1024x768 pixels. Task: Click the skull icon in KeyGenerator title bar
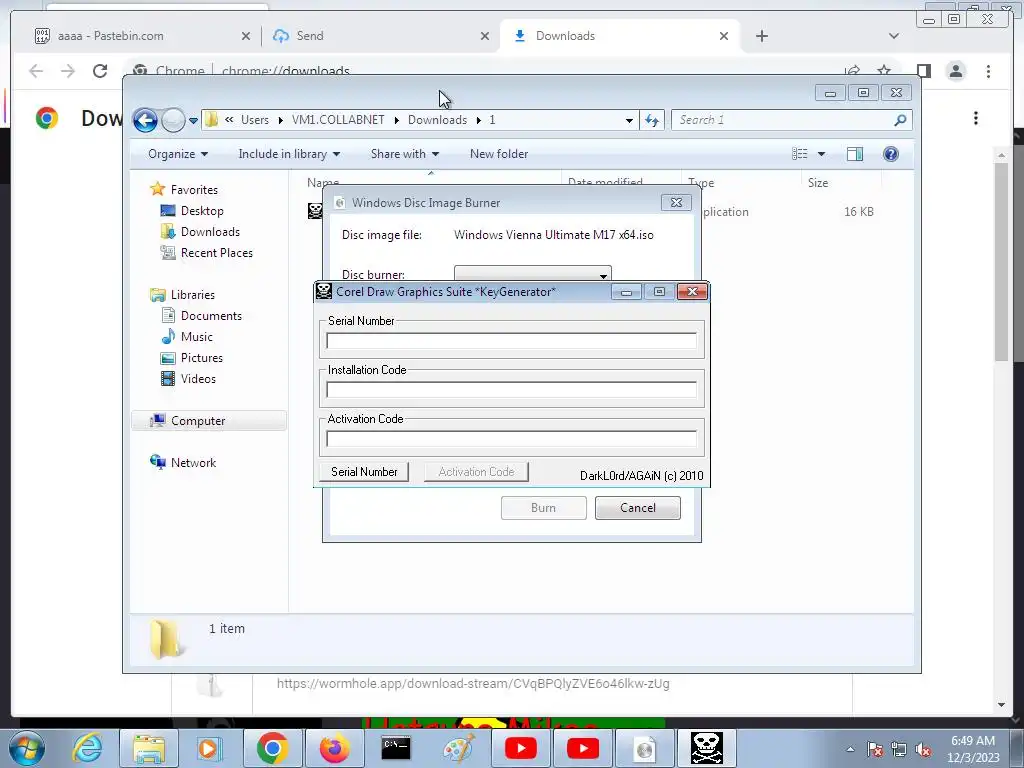324,291
